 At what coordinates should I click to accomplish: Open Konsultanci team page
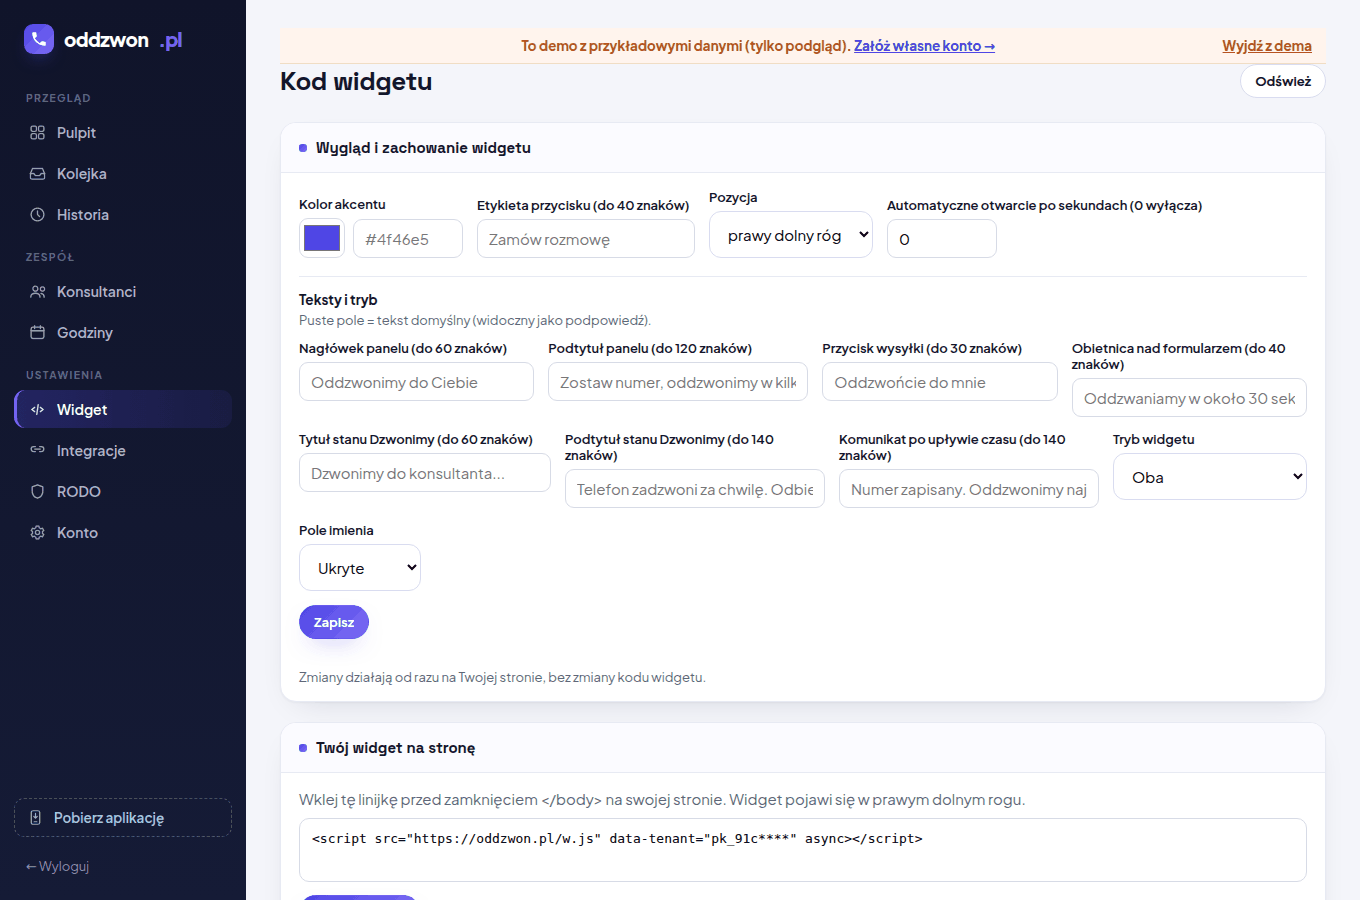pos(123,292)
